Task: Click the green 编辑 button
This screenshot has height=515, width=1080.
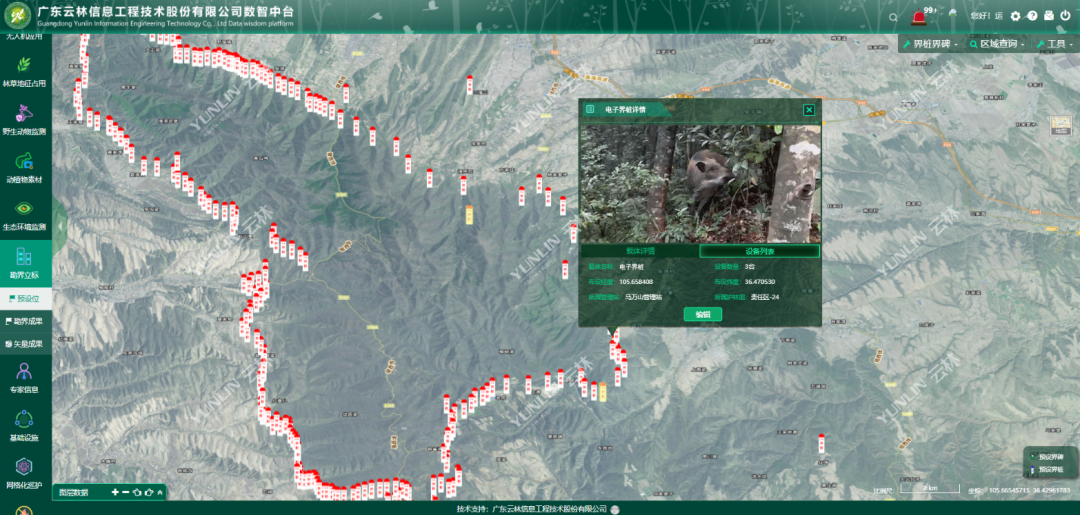Action: pos(703,314)
